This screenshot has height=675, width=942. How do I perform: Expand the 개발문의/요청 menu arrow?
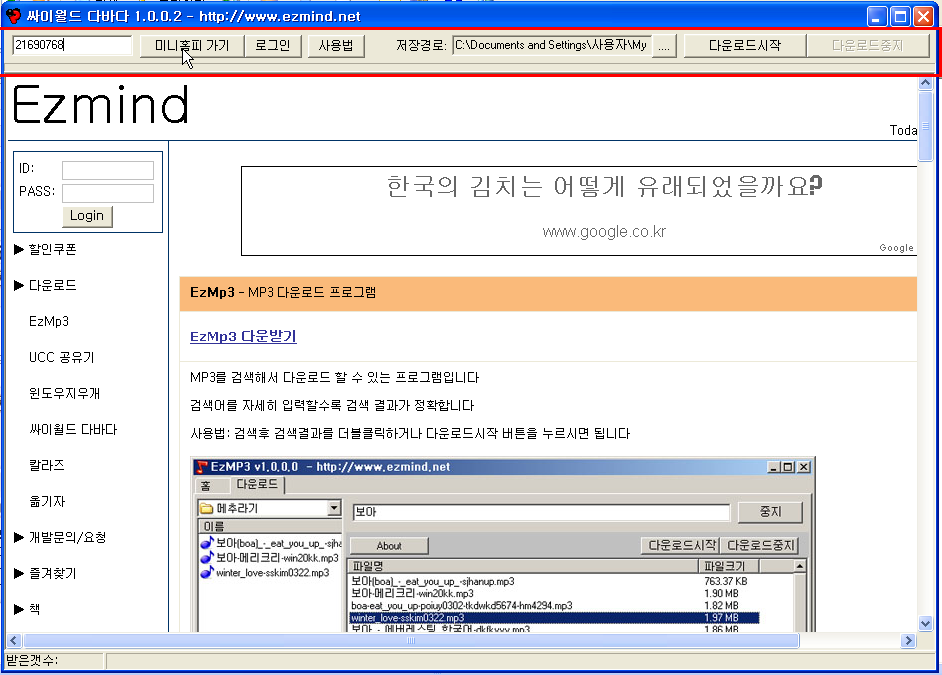click(19, 537)
